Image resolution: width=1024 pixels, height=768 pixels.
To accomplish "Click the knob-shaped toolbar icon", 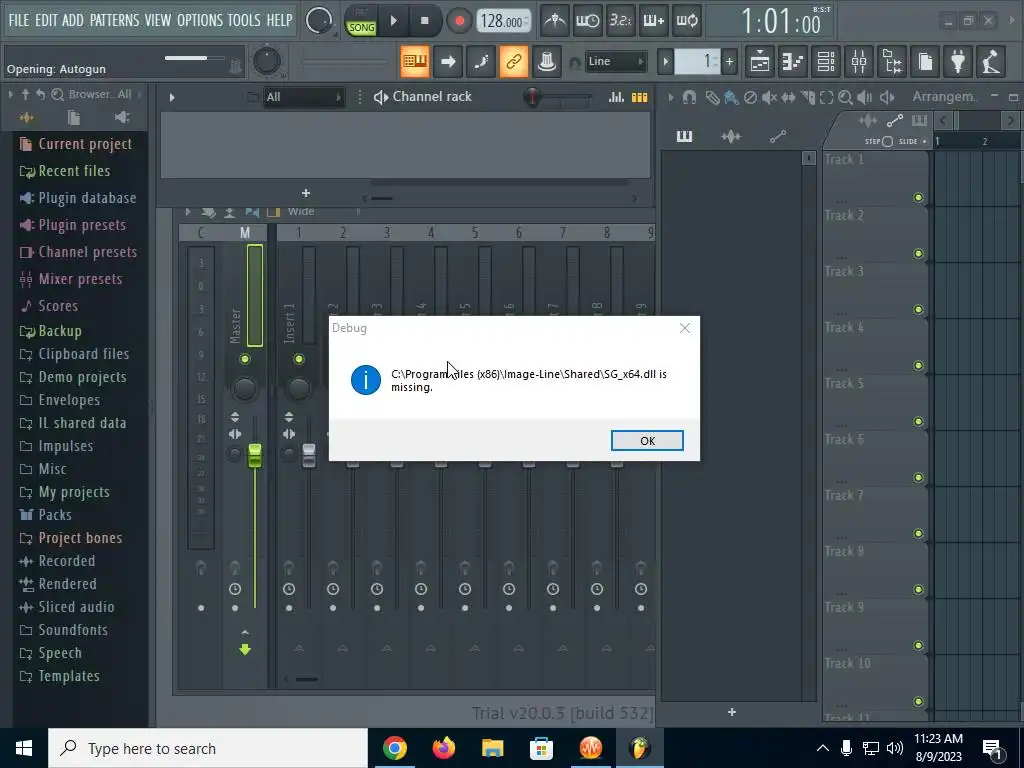I will coord(547,61).
